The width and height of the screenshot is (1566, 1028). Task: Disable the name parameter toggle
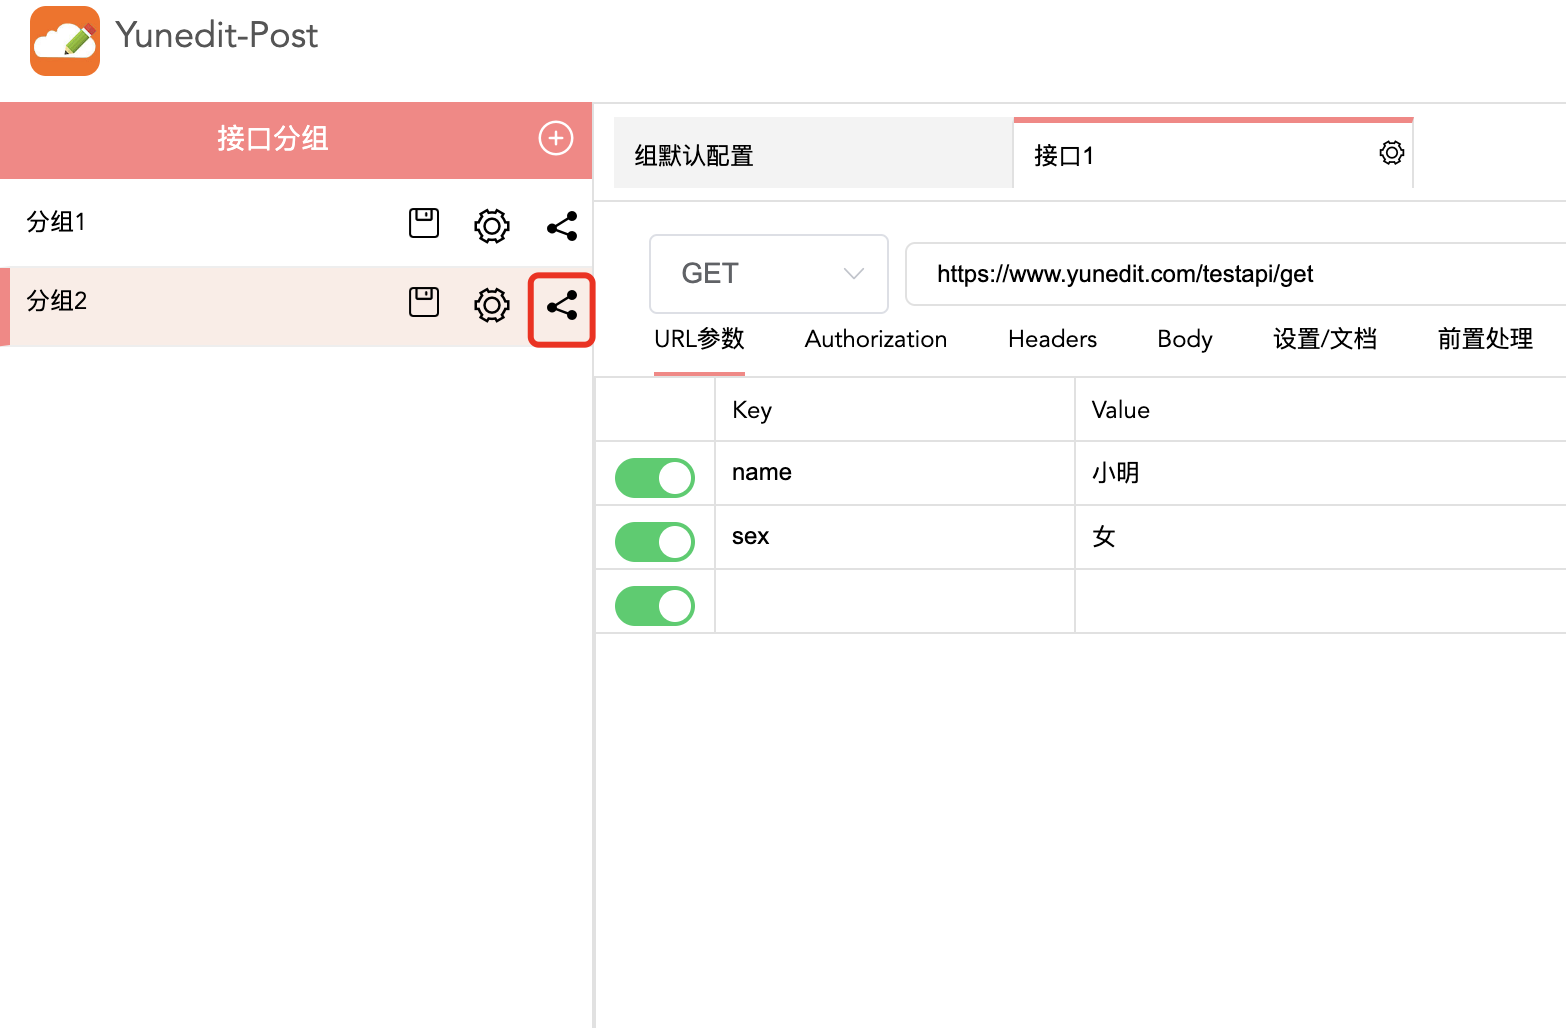coord(655,477)
